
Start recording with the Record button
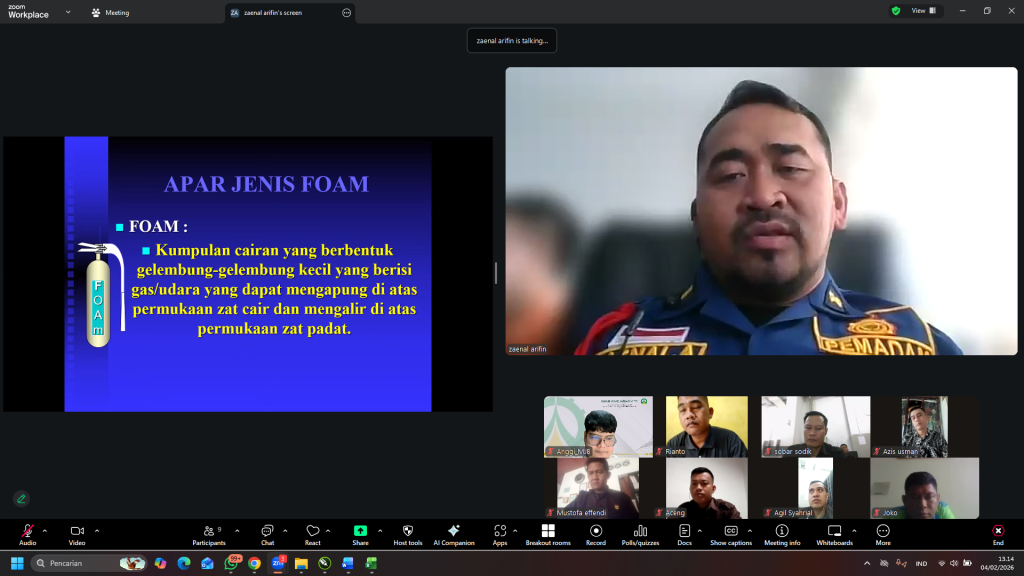pyautogui.click(x=596, y=531)
